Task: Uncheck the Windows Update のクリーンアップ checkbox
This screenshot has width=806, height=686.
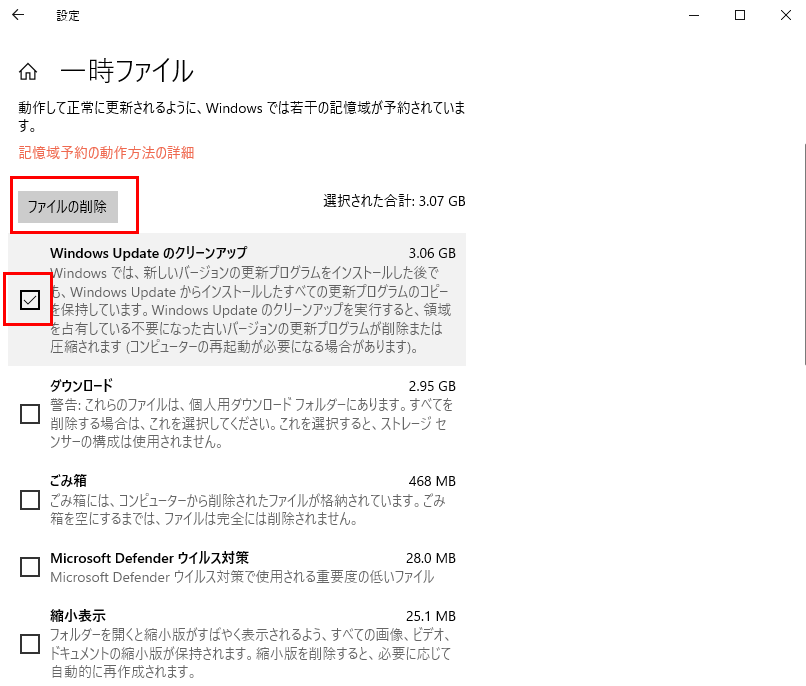Action: point(28,299)
